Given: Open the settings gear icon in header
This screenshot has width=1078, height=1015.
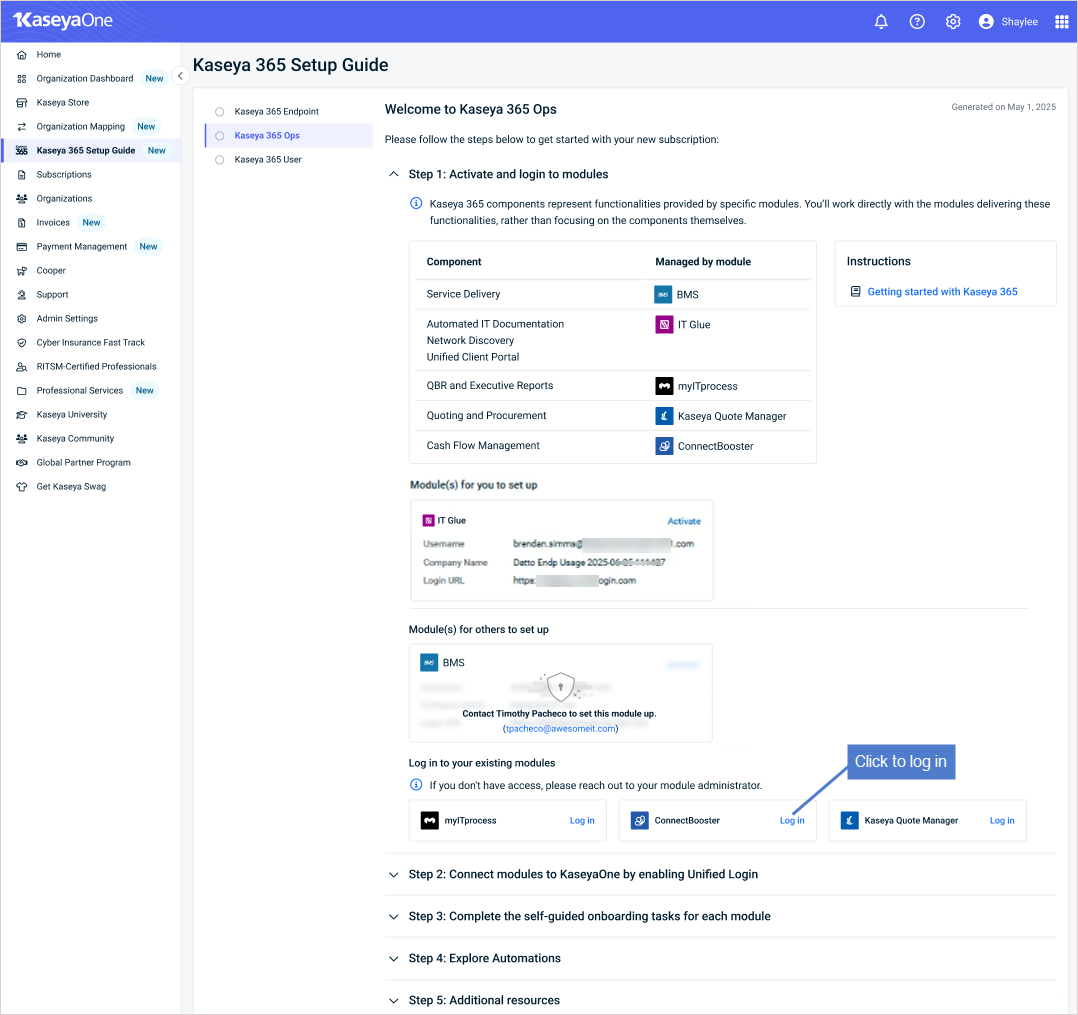Looking at the screenshot, I should (x=952, y=21).
